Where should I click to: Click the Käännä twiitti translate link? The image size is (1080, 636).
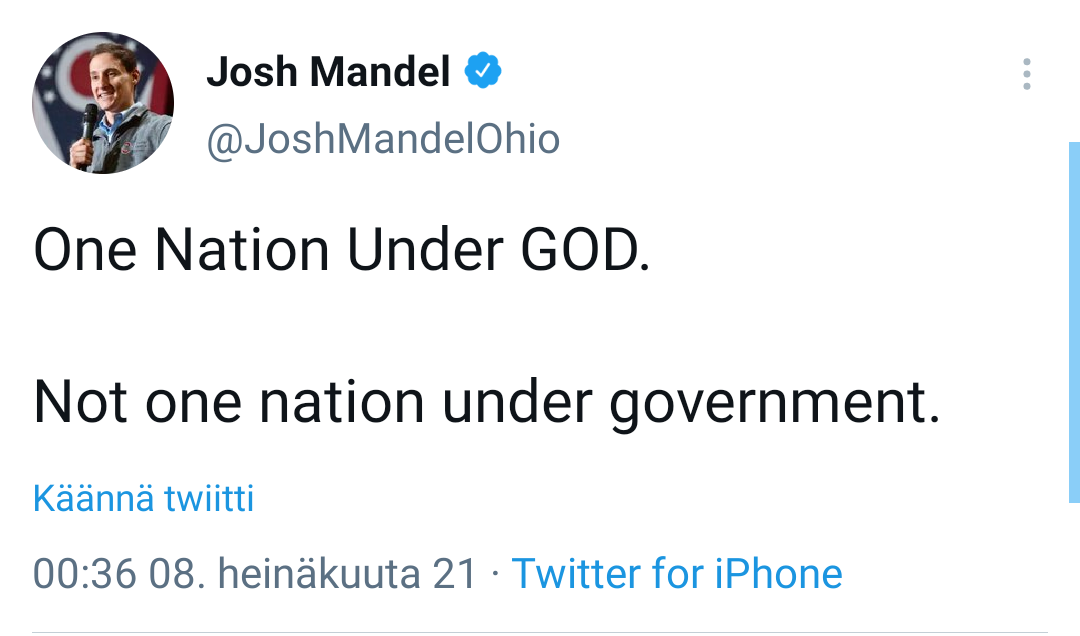coord(143,498)
